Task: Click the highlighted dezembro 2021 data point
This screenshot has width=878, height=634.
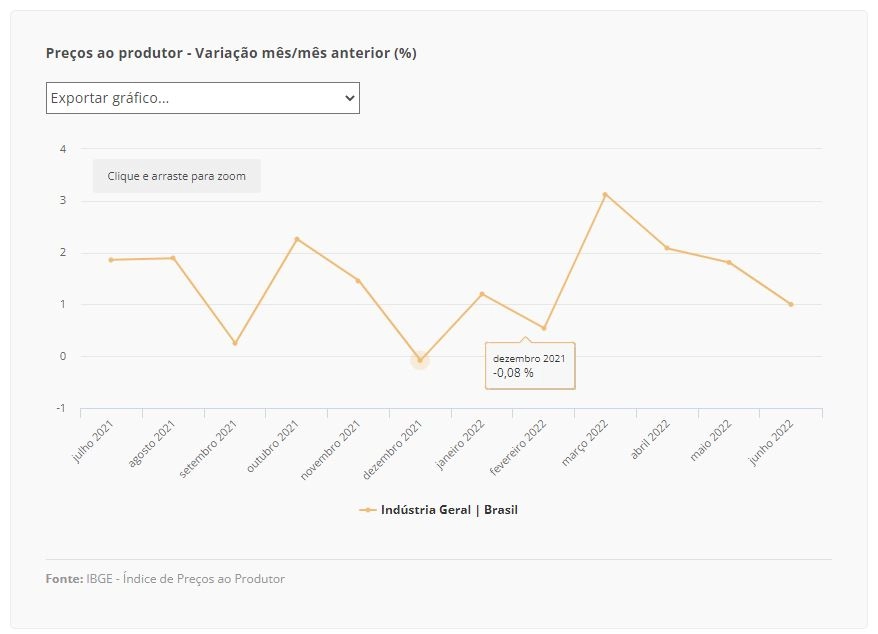Action: point(420,360)
